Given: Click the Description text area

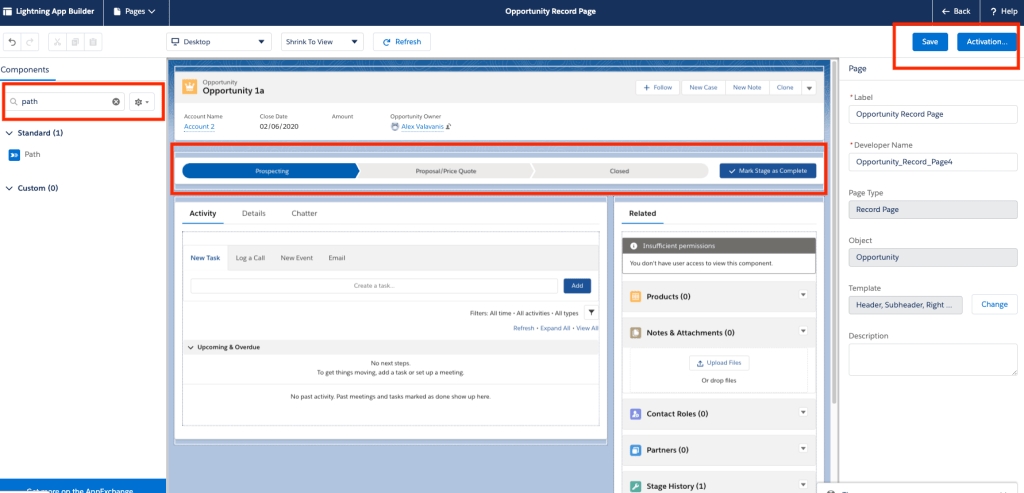Looking at the screenshot, I should (932, 359).
